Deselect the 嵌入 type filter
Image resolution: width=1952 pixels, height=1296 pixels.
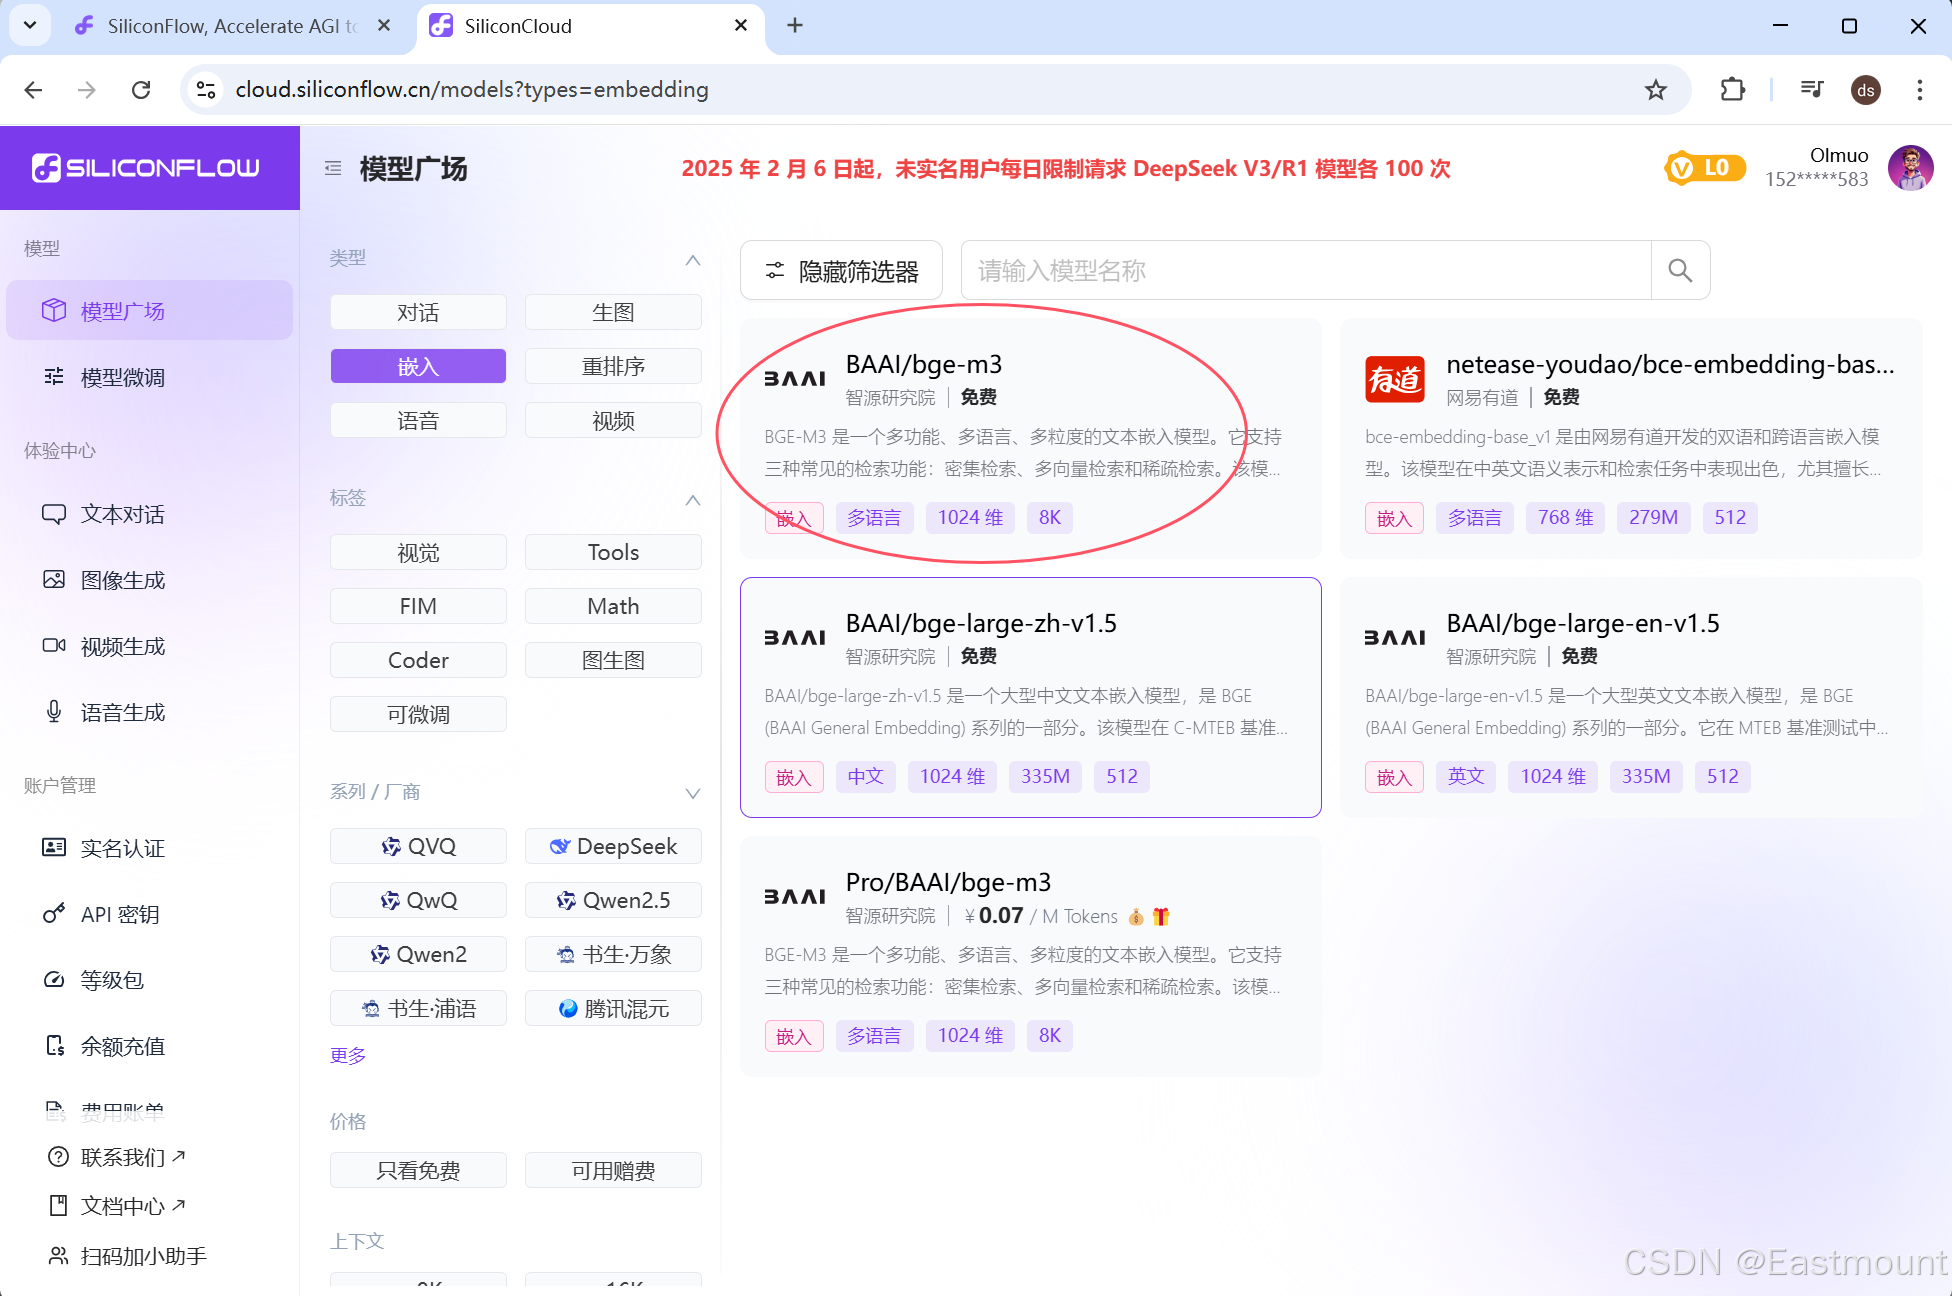[418, 366]
